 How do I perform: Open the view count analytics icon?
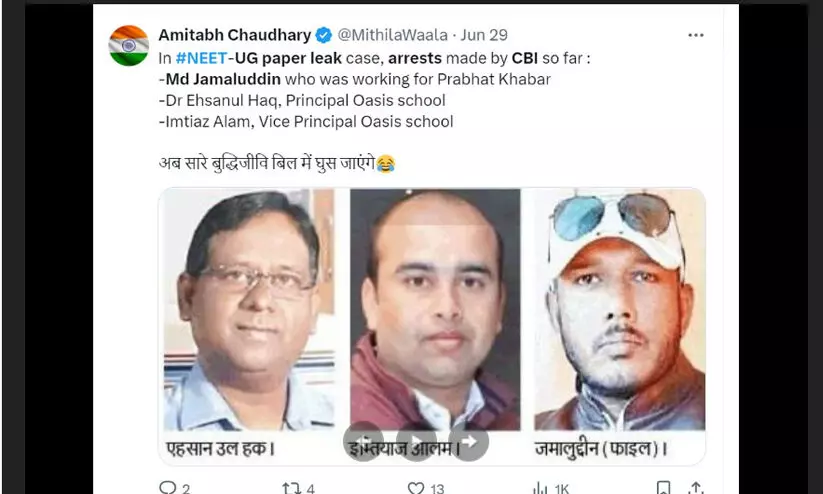click(x=540, y=489)
